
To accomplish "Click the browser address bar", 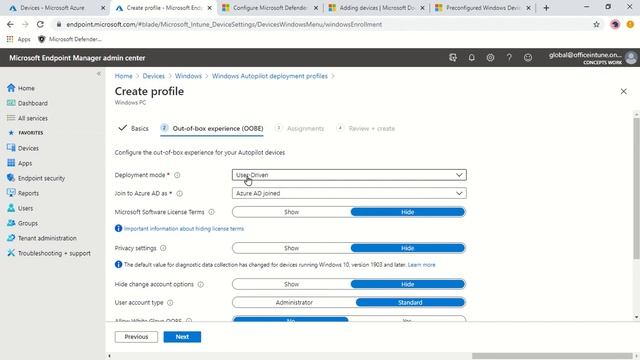I will (322, 24).
